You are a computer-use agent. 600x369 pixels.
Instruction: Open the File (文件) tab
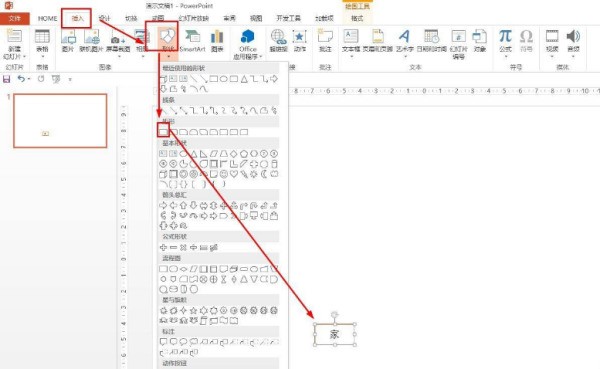pyautogui.click(x=15, y=18)
